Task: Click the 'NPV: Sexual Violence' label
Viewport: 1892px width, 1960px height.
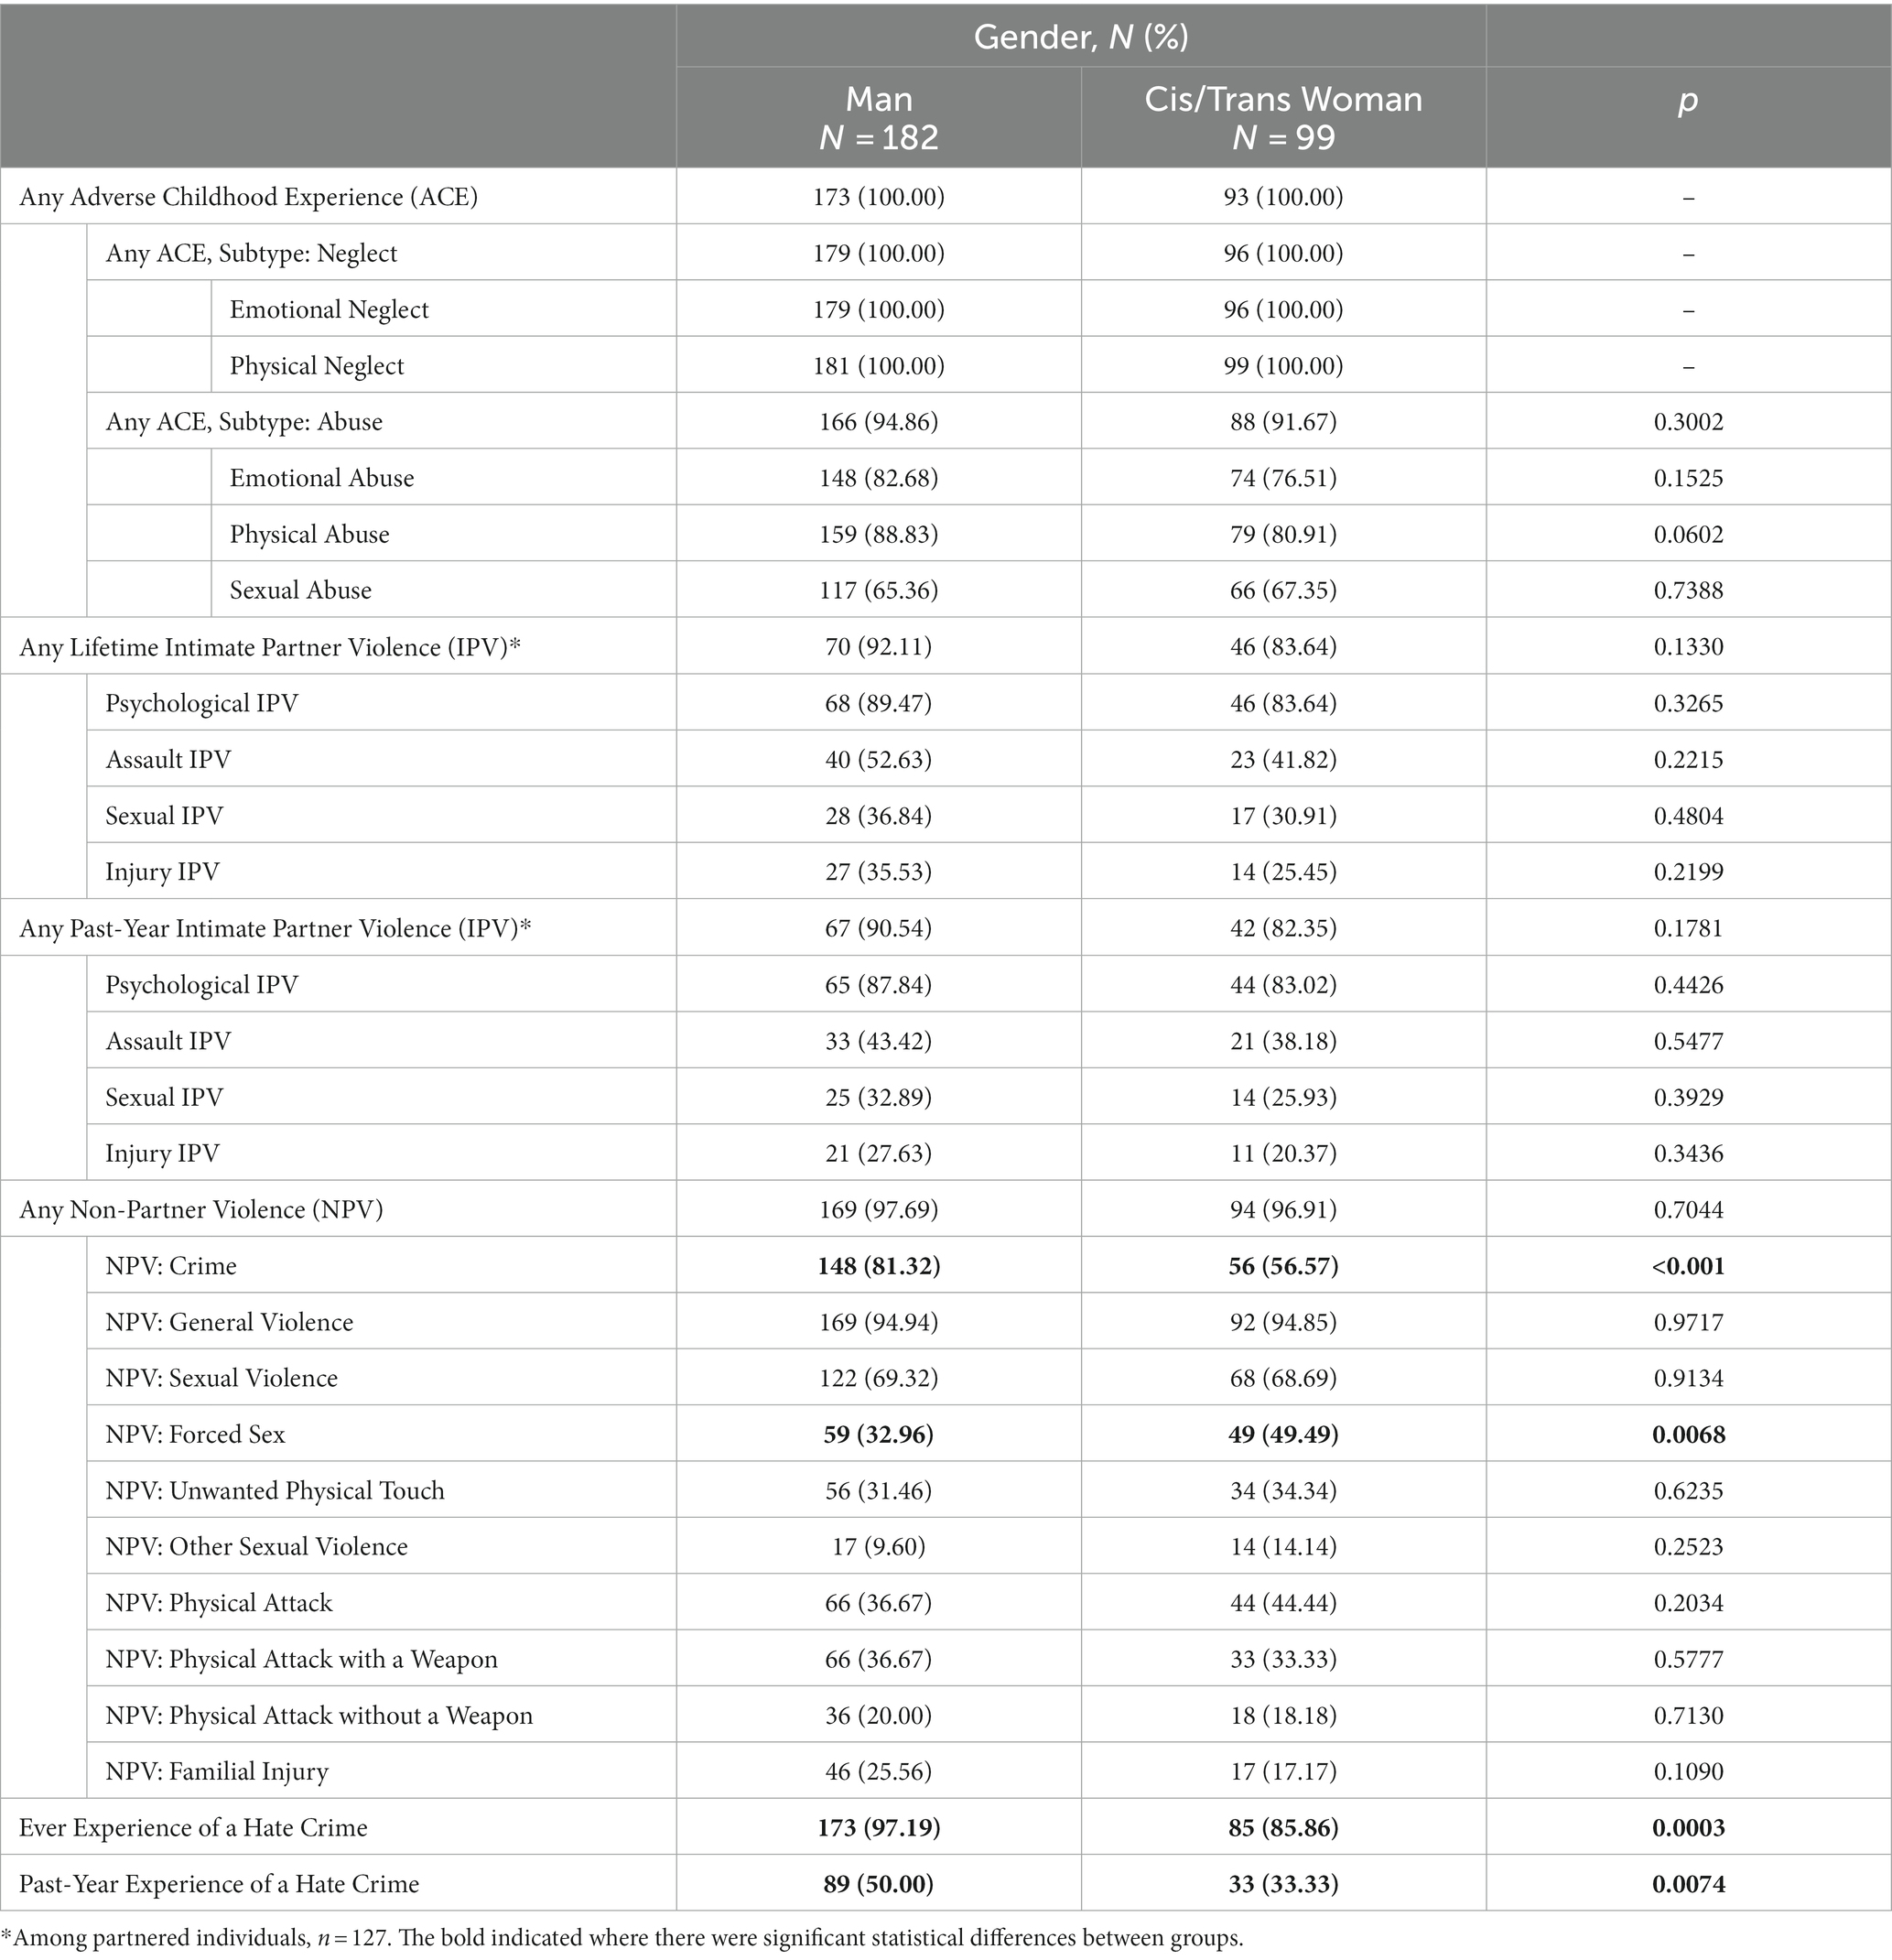Action: (221, 1378)
